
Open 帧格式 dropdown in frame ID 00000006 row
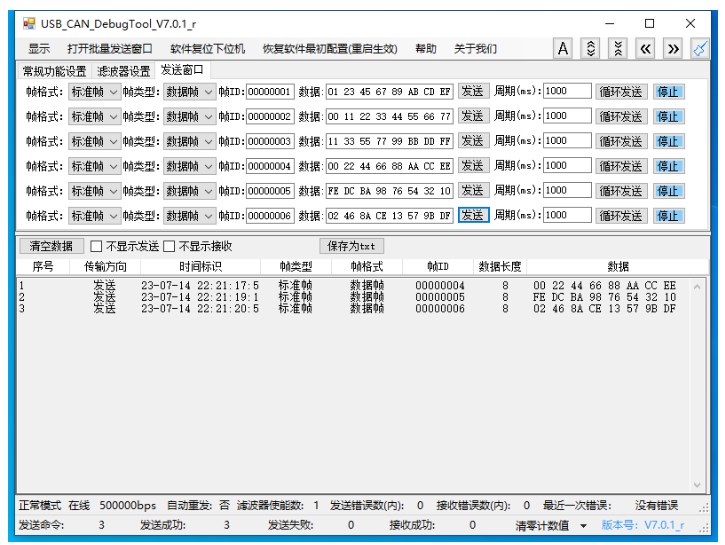point(94,216)
